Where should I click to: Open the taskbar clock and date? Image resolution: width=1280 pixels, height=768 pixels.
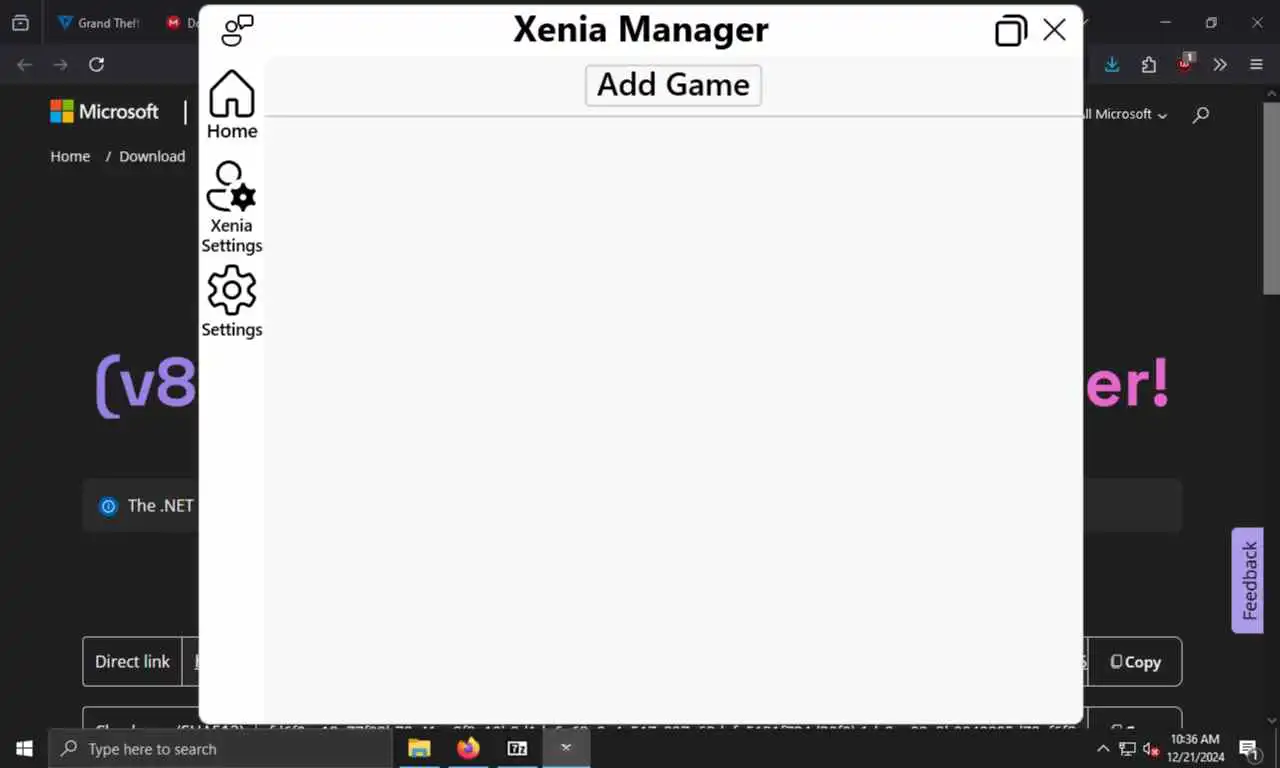click(1195, 748)
